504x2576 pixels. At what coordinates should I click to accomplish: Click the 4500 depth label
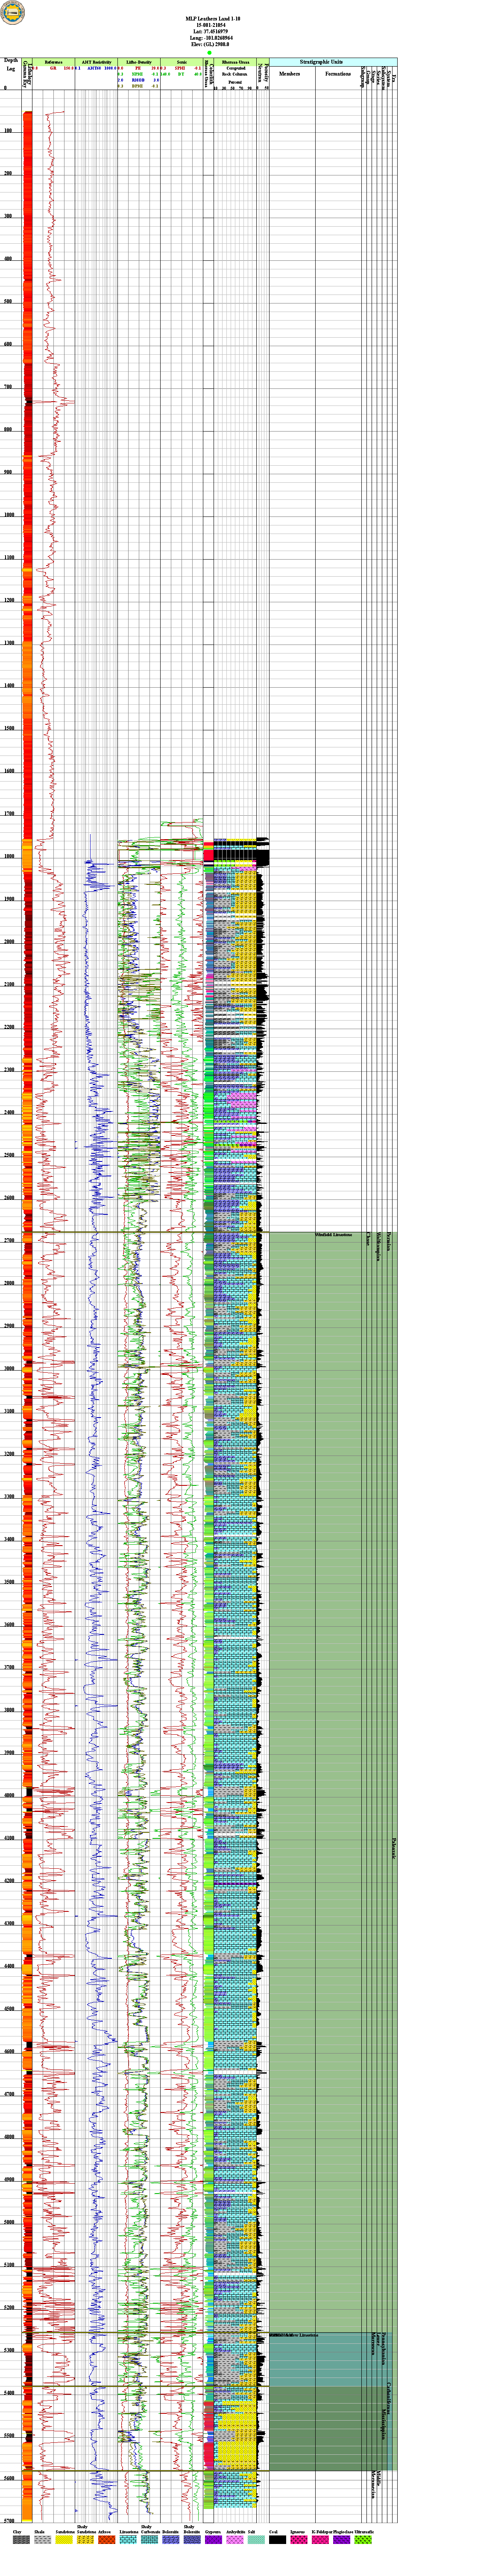9,2009
